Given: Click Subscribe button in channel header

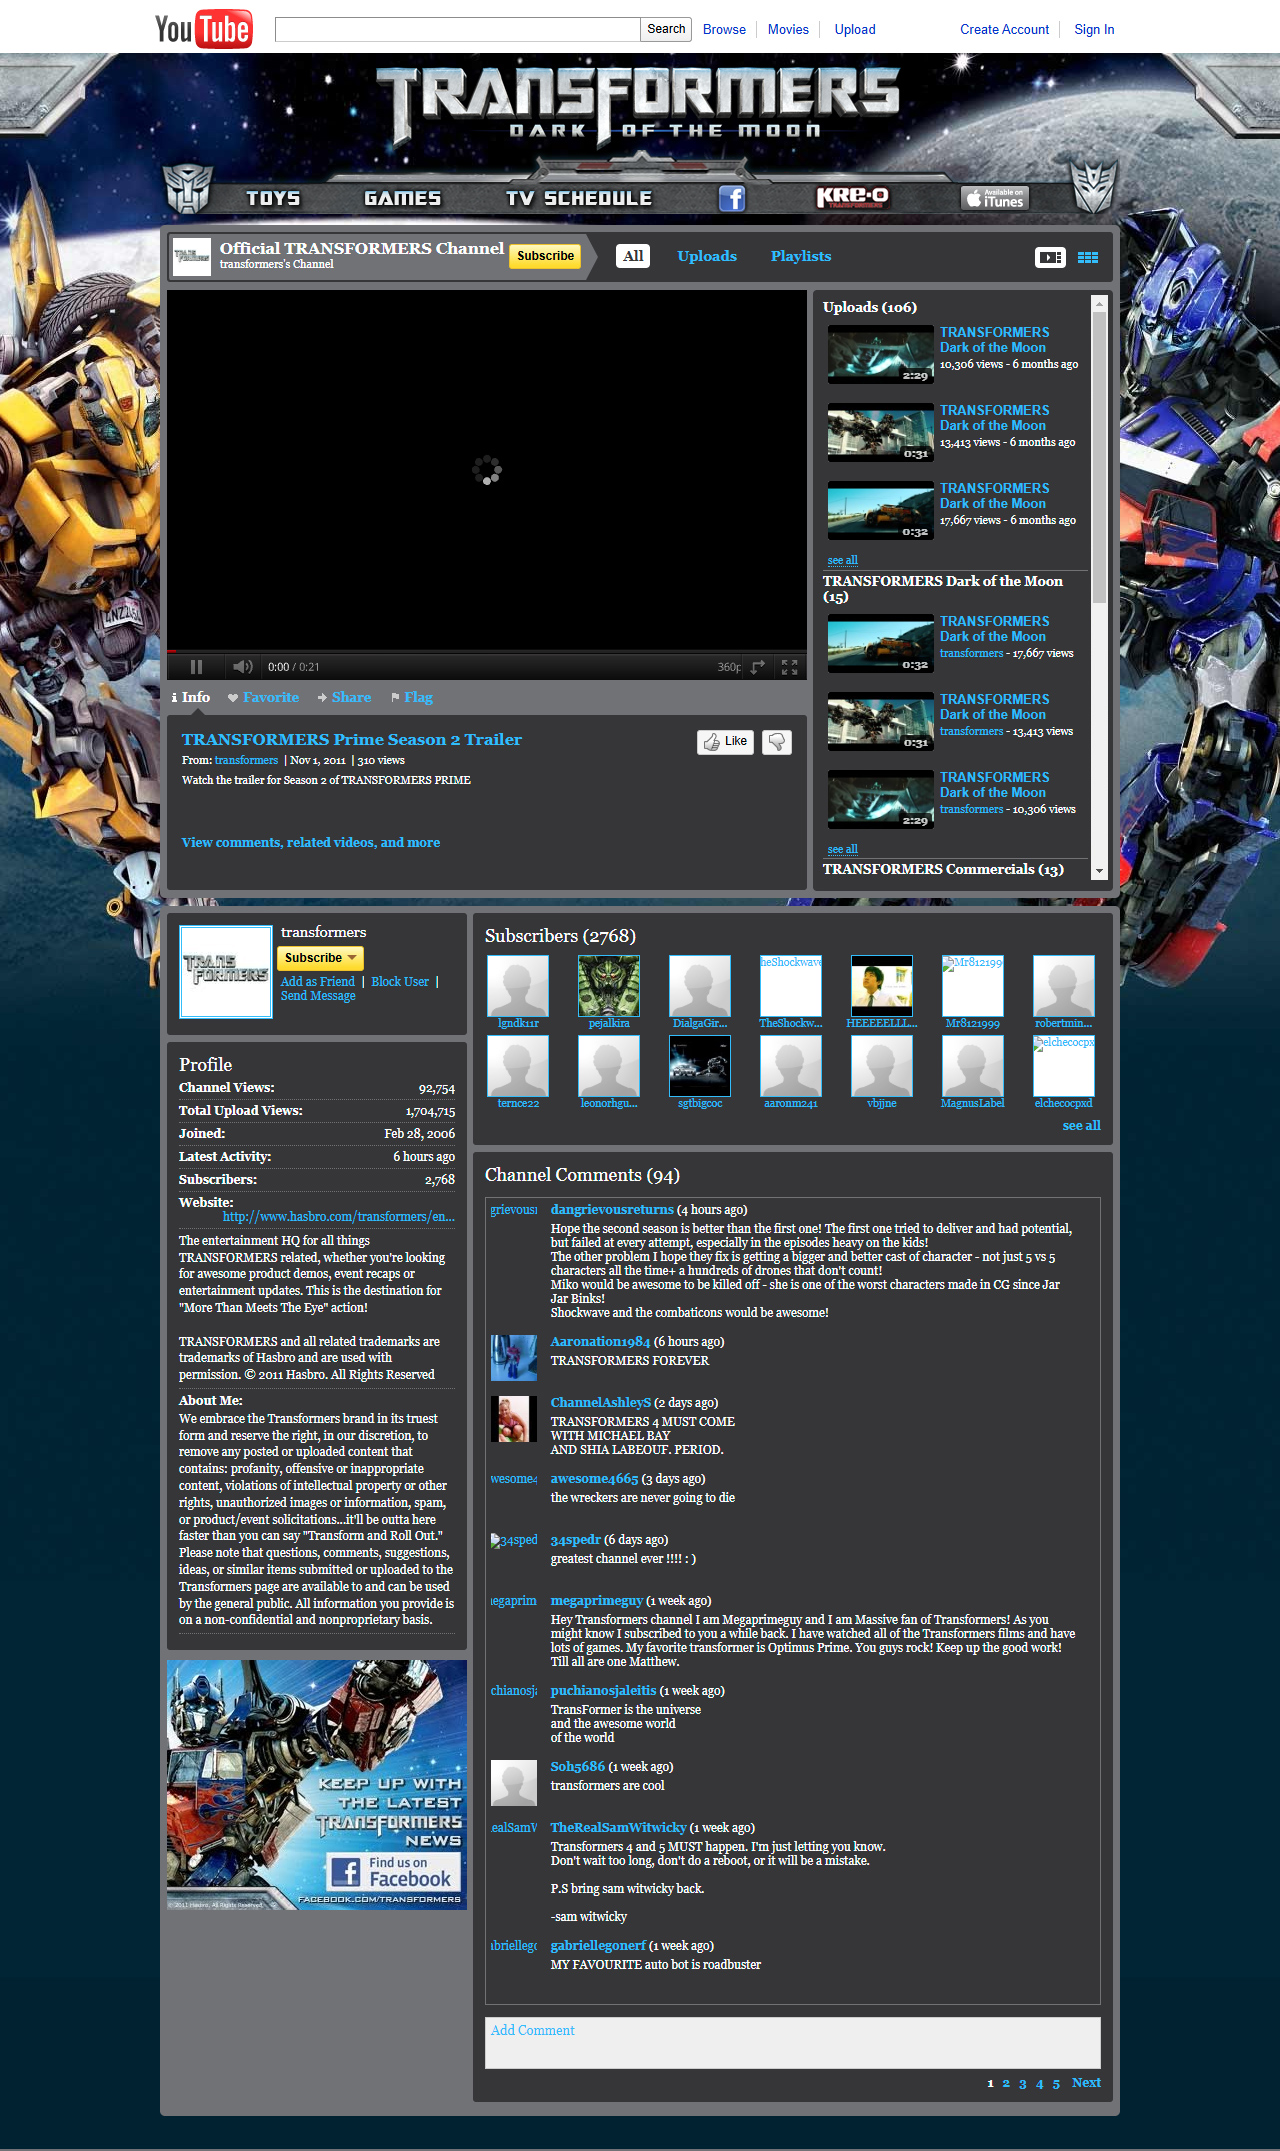Looking at the screenshot, I should pyautogui.click(x=545, y=256).
